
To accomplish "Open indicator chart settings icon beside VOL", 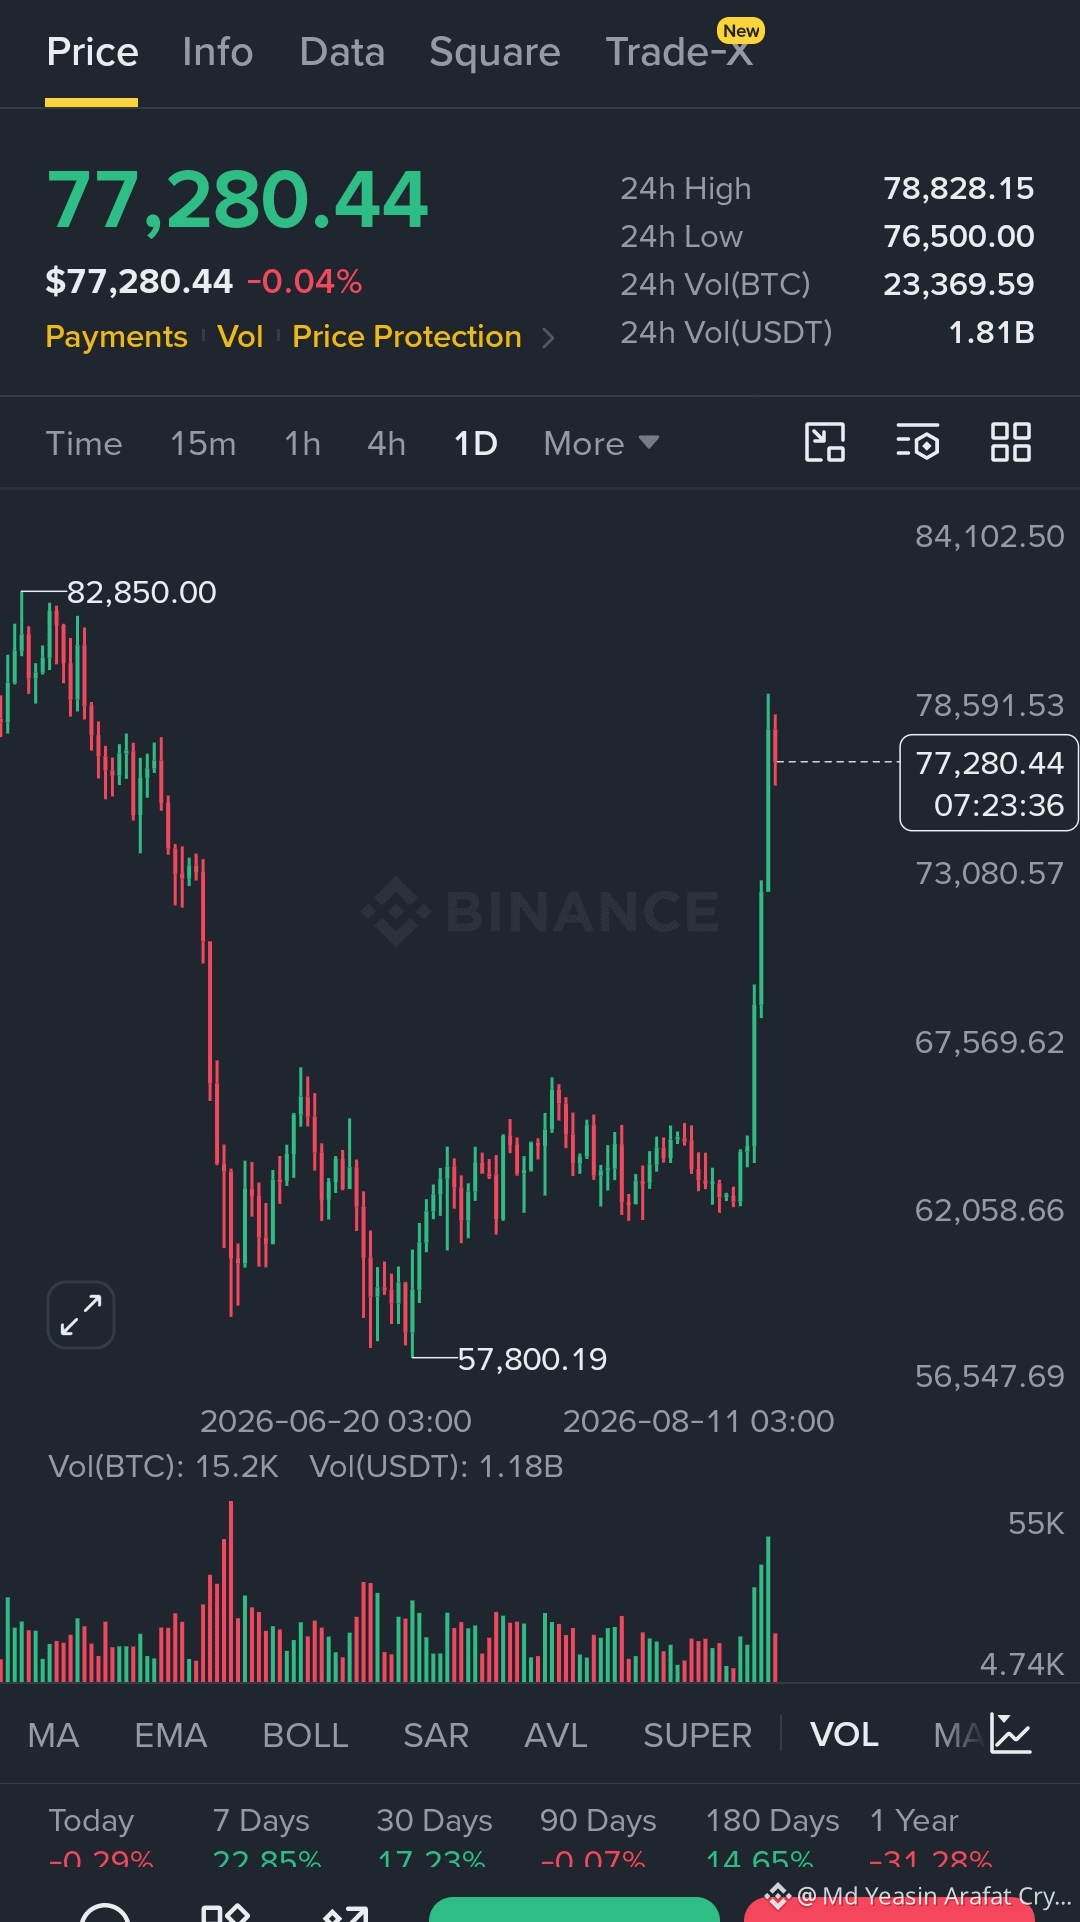I will tap(1010, 1733).
